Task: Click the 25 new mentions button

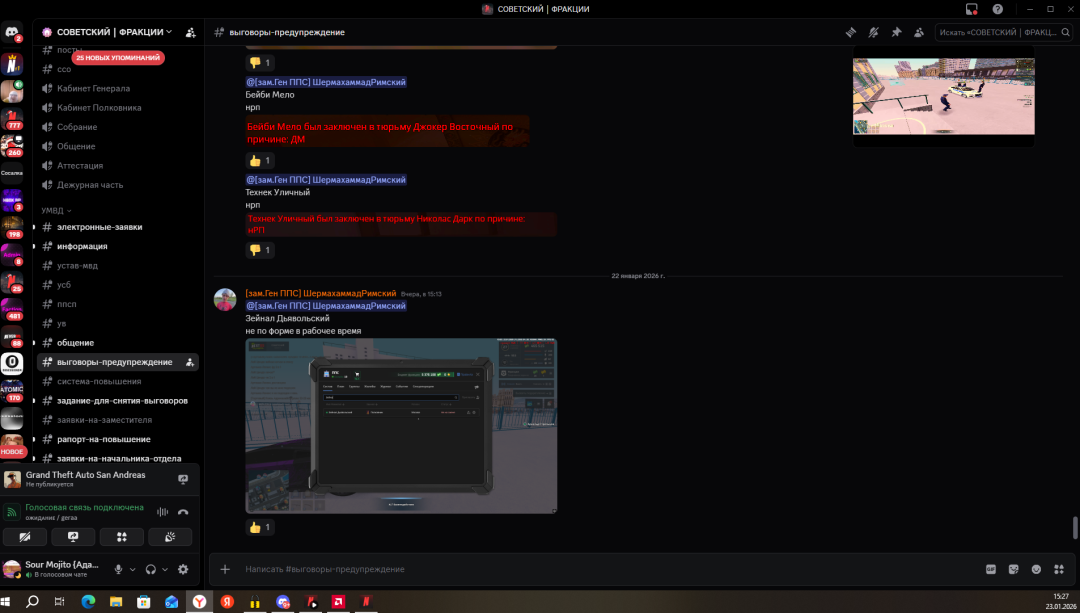Action: [x=118, y=58]
